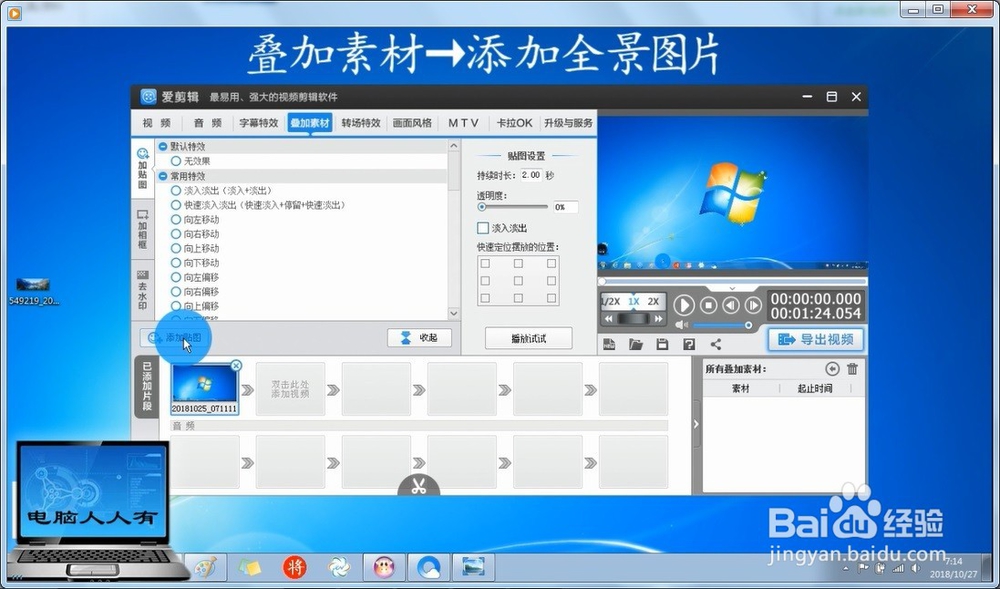Switch to the 视频 tab
Viewport: 1000px width, 589px height.
coord(156,123)
